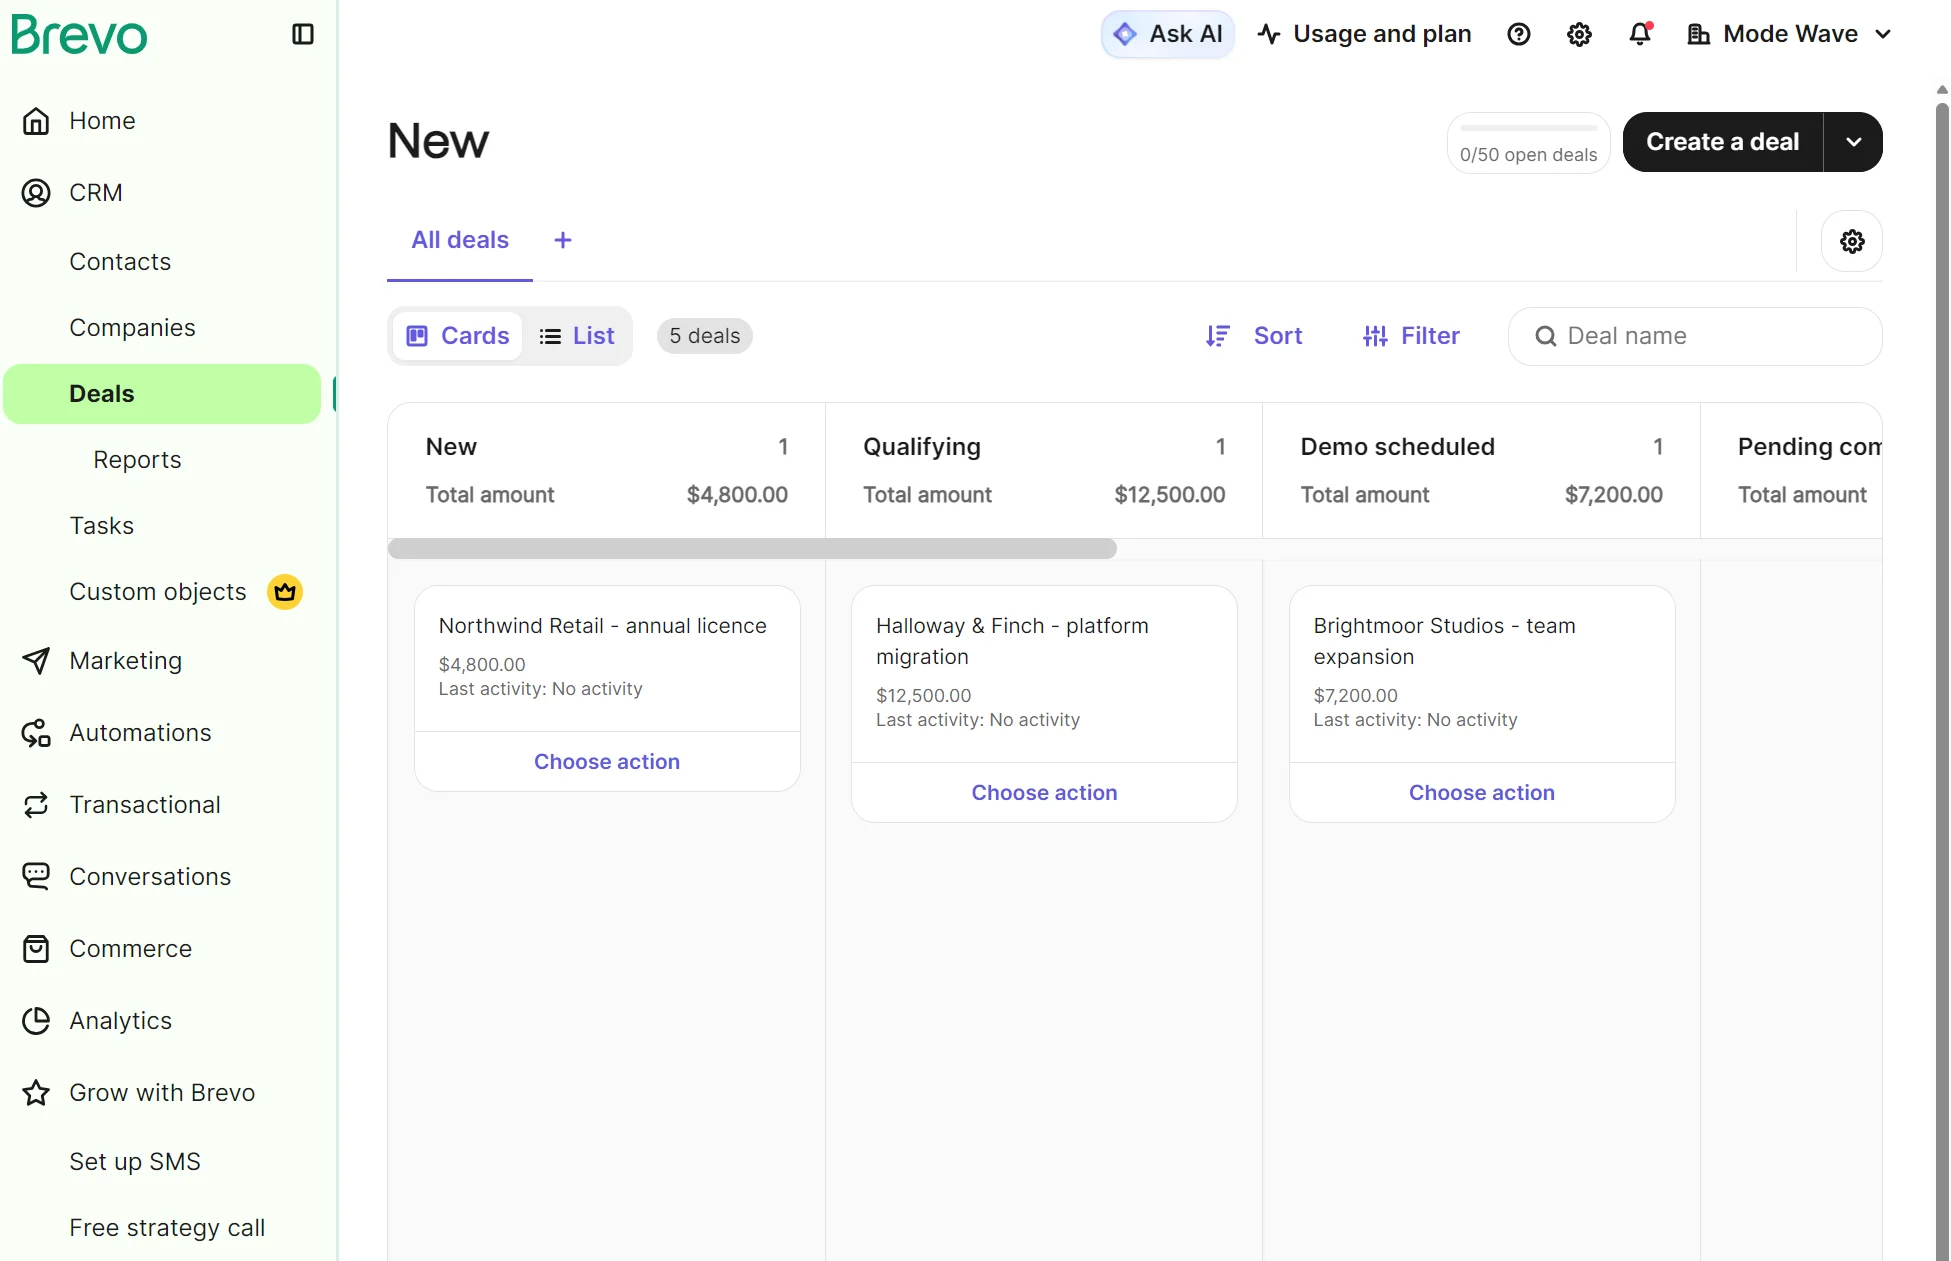This screenshot has width=1951, height=1261.
Task: Expand the Create a deal dropdown arrow
Action: (1854, 142)
